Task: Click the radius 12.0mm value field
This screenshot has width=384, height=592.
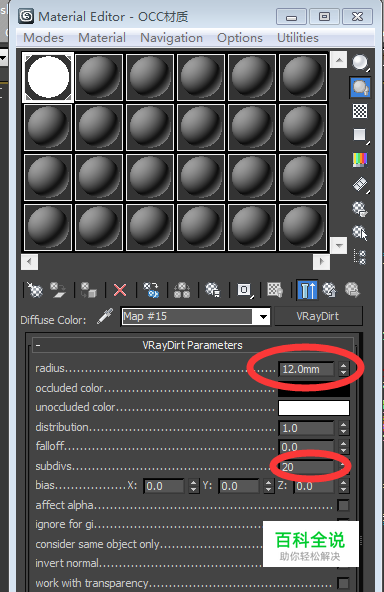Action: (307, 369)
